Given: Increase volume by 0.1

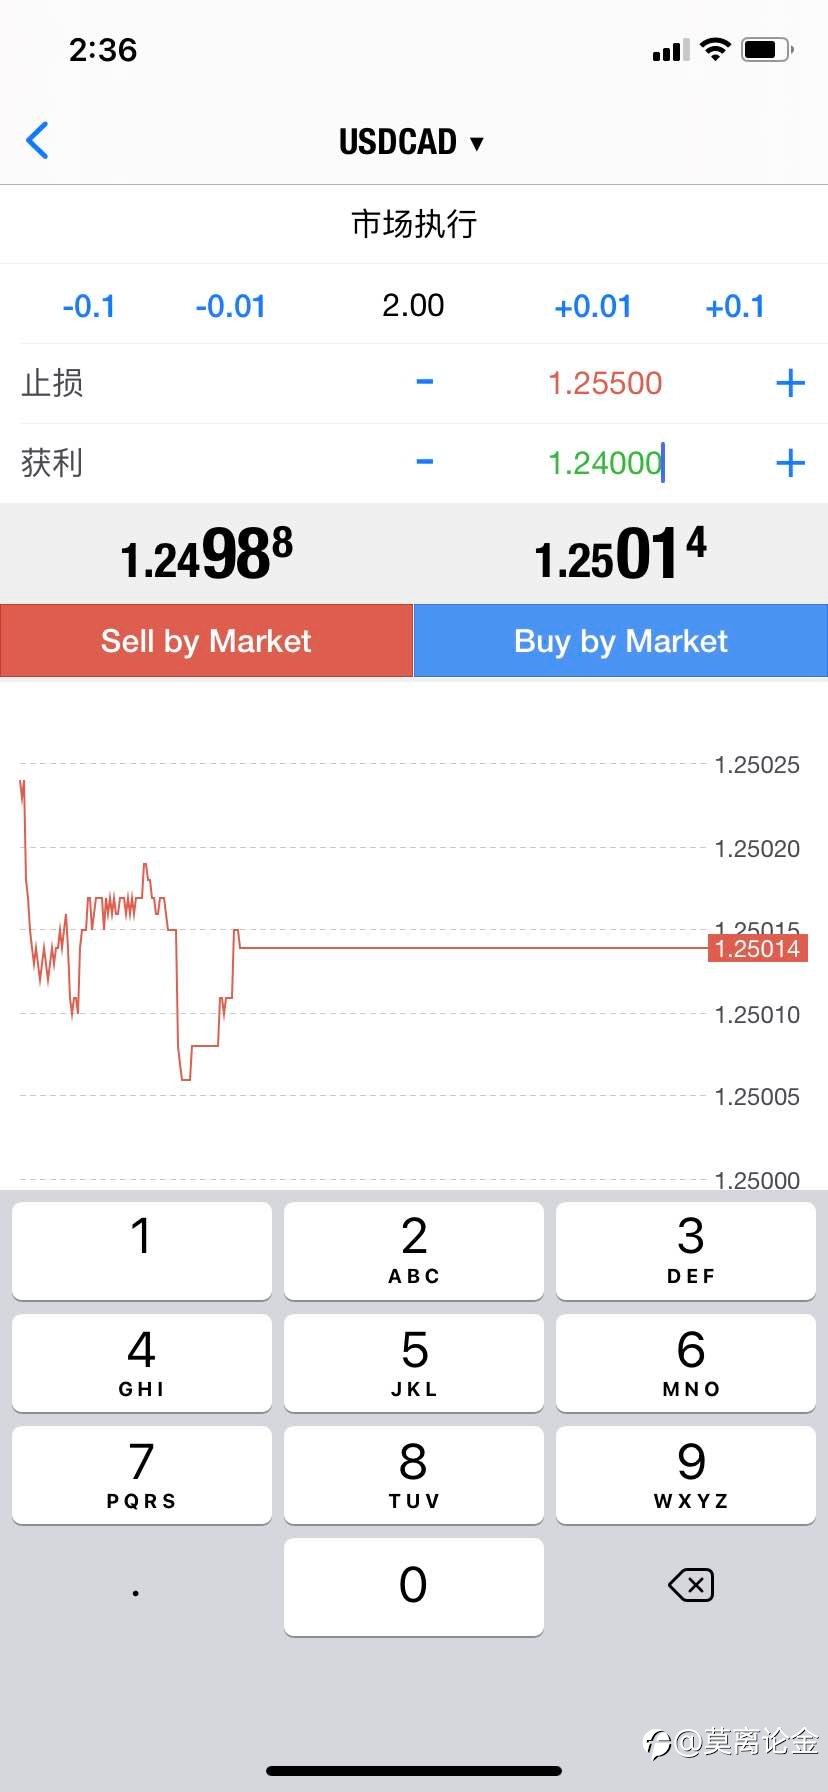Looking at the screenshot, I should (x=735, y=306).
